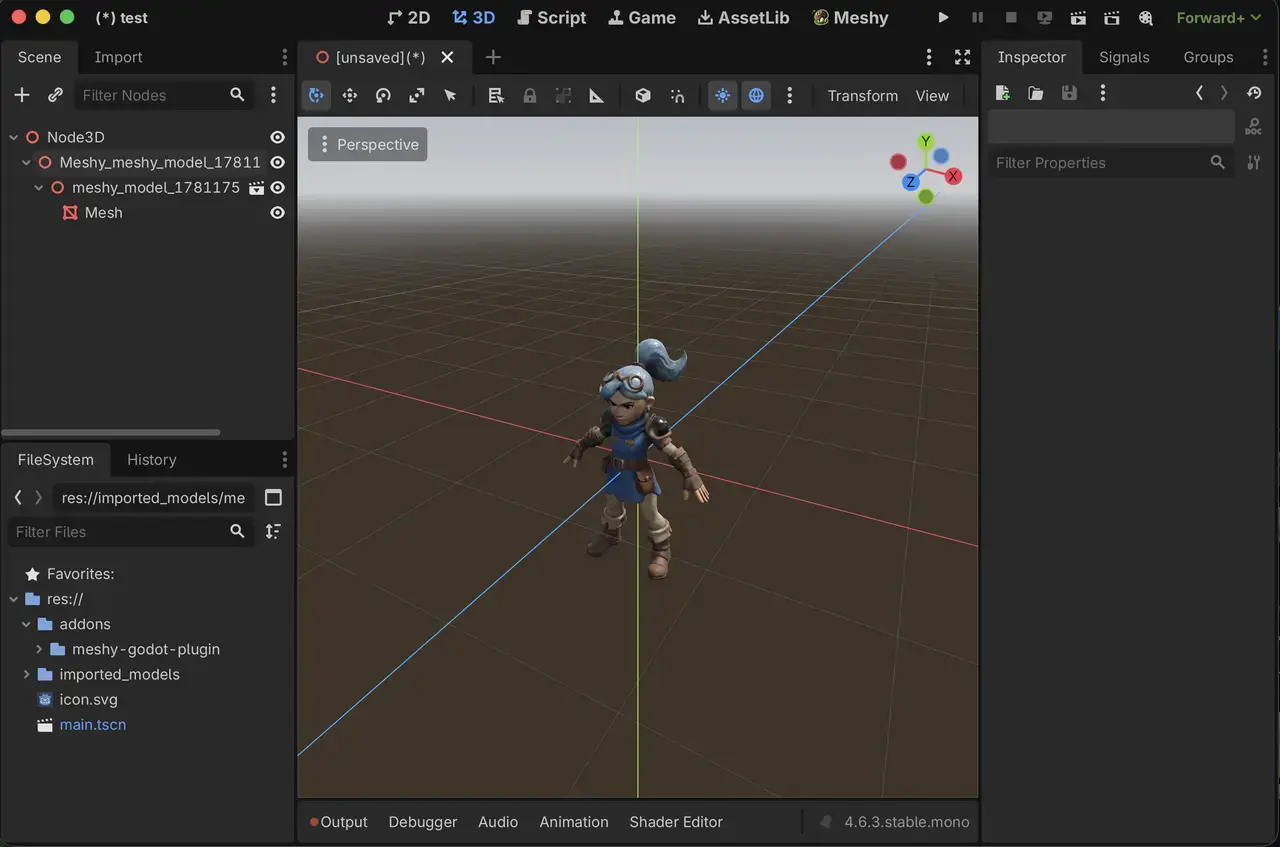The image size is (1280, 847).
Task: Toggle distraction-free mode icon
Action: point(962,57)
